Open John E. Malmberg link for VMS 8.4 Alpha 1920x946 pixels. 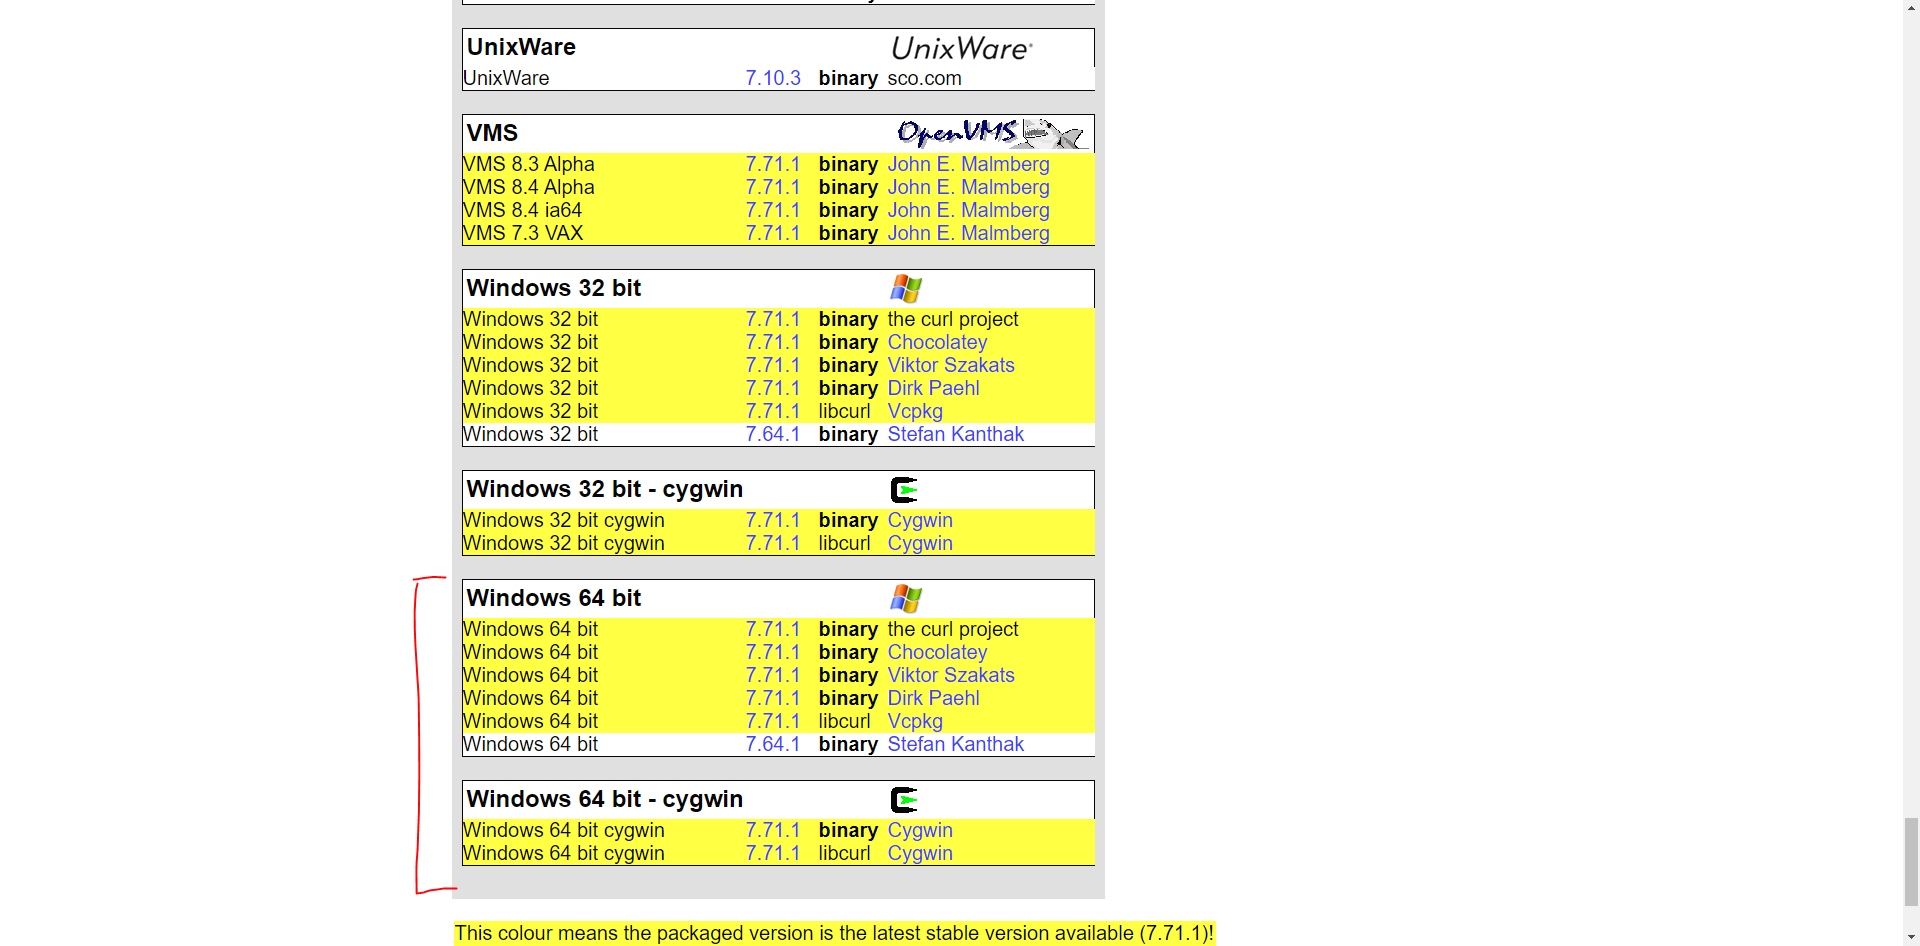pyautogui.click(x=968, y=187)
